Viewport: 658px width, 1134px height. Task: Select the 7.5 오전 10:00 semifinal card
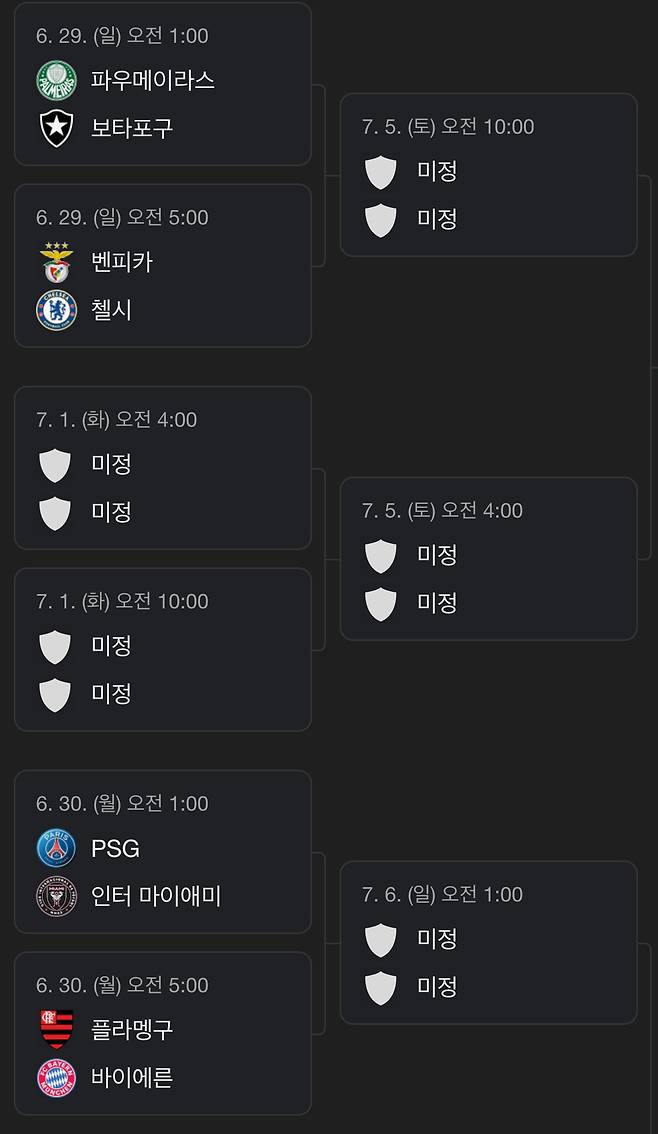click(x=488, y=174)
